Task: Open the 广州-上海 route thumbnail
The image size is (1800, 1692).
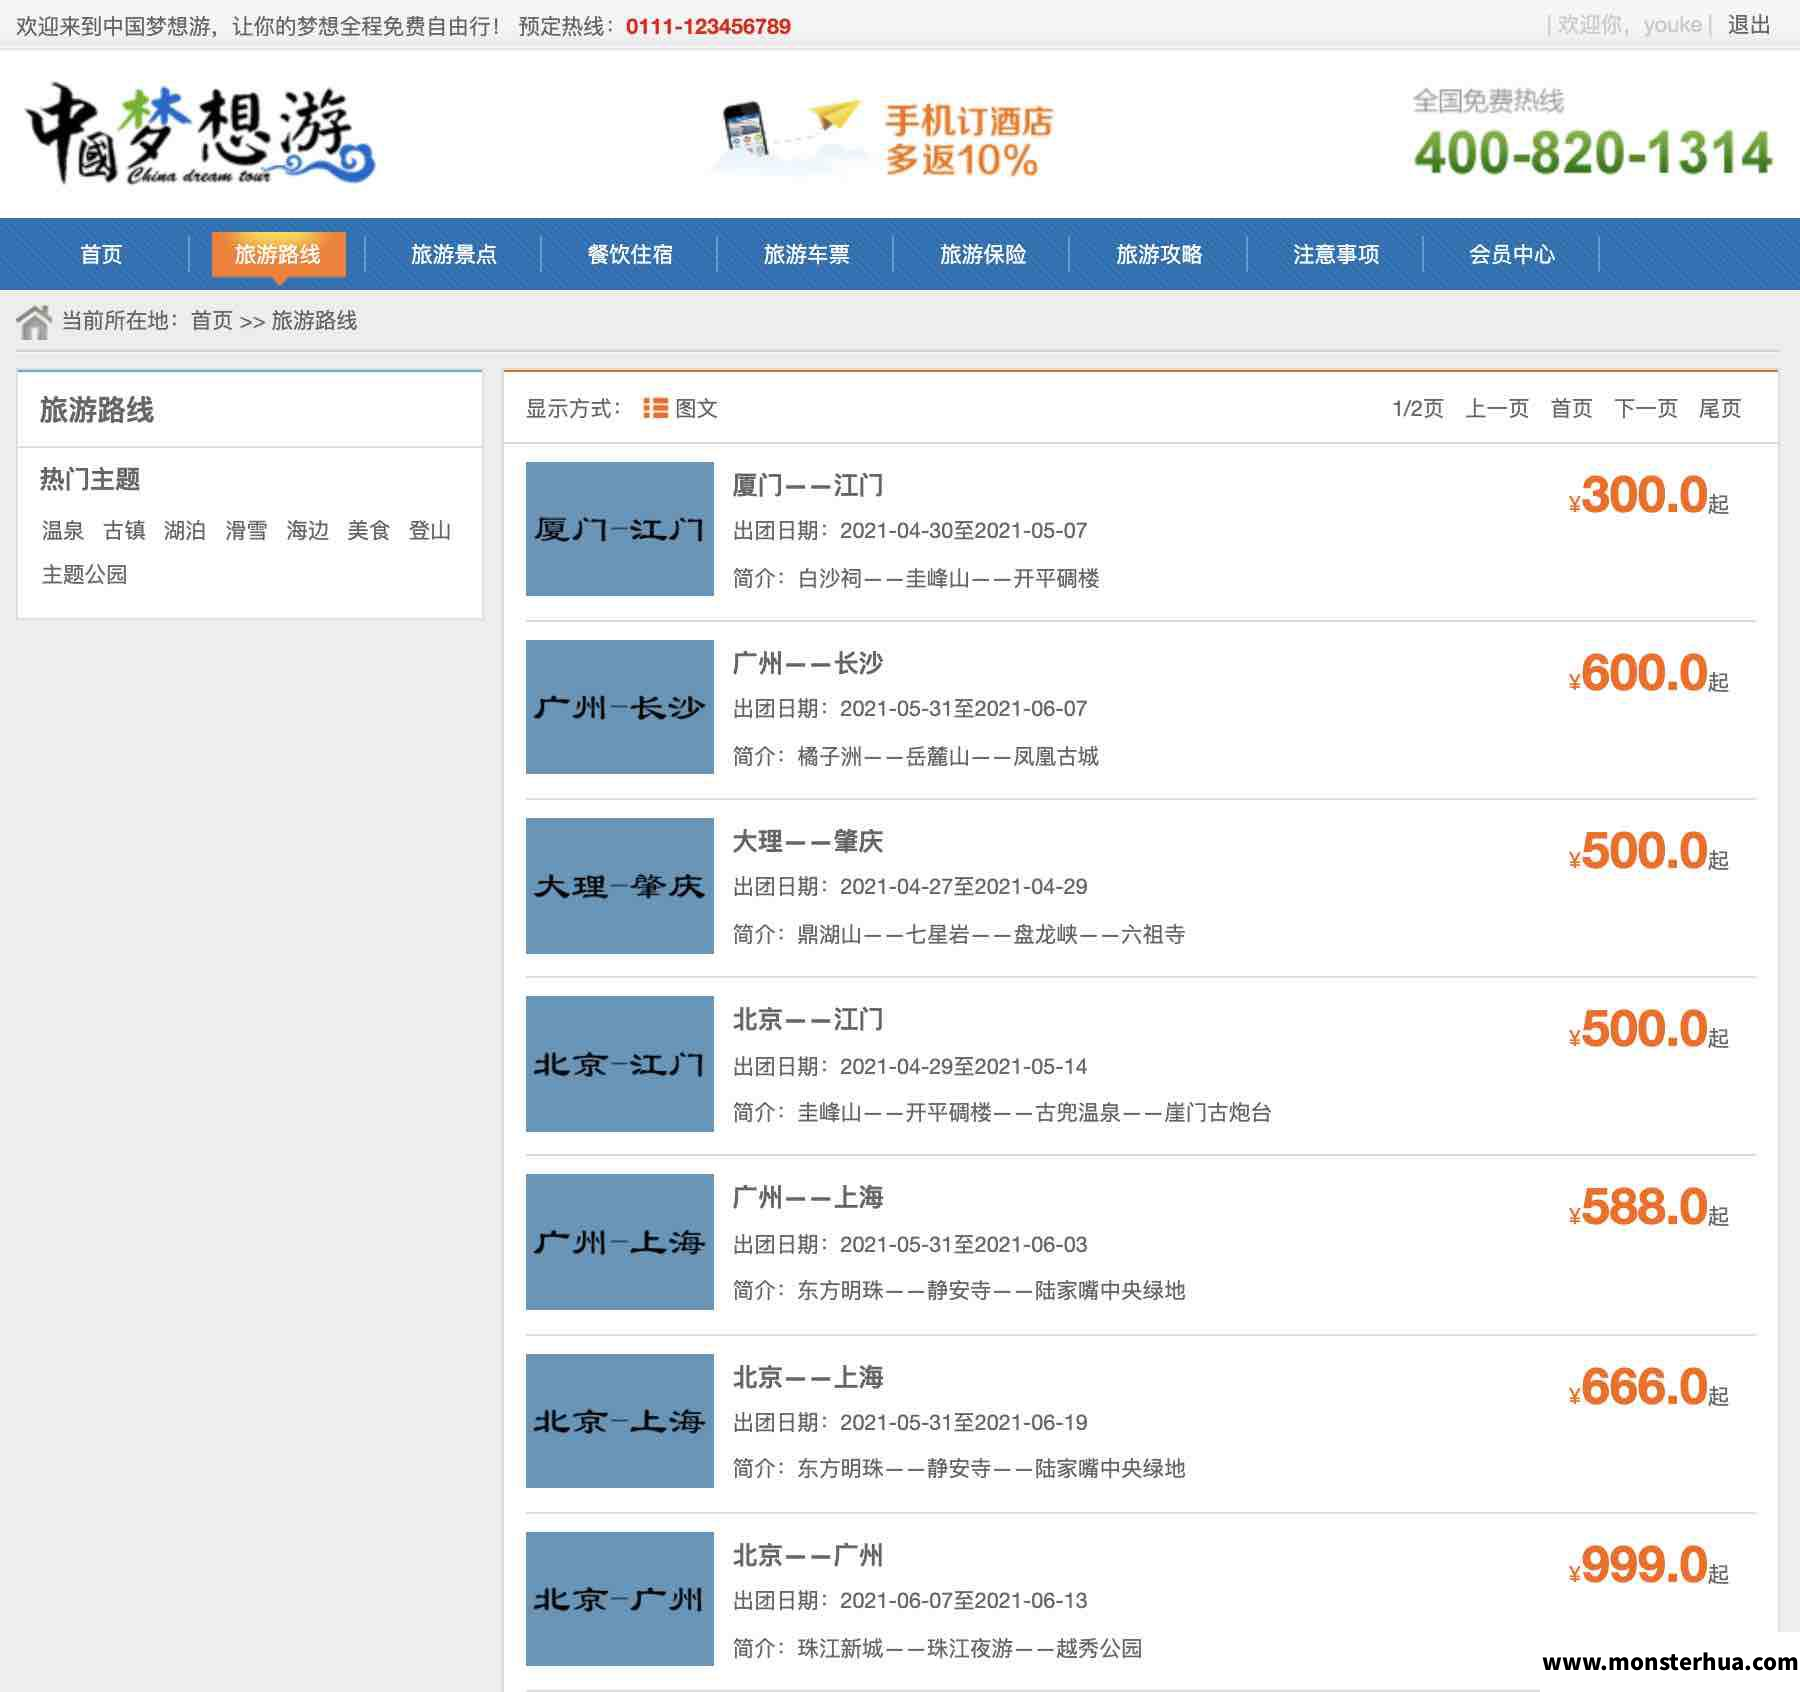Action: point(620,1242)
